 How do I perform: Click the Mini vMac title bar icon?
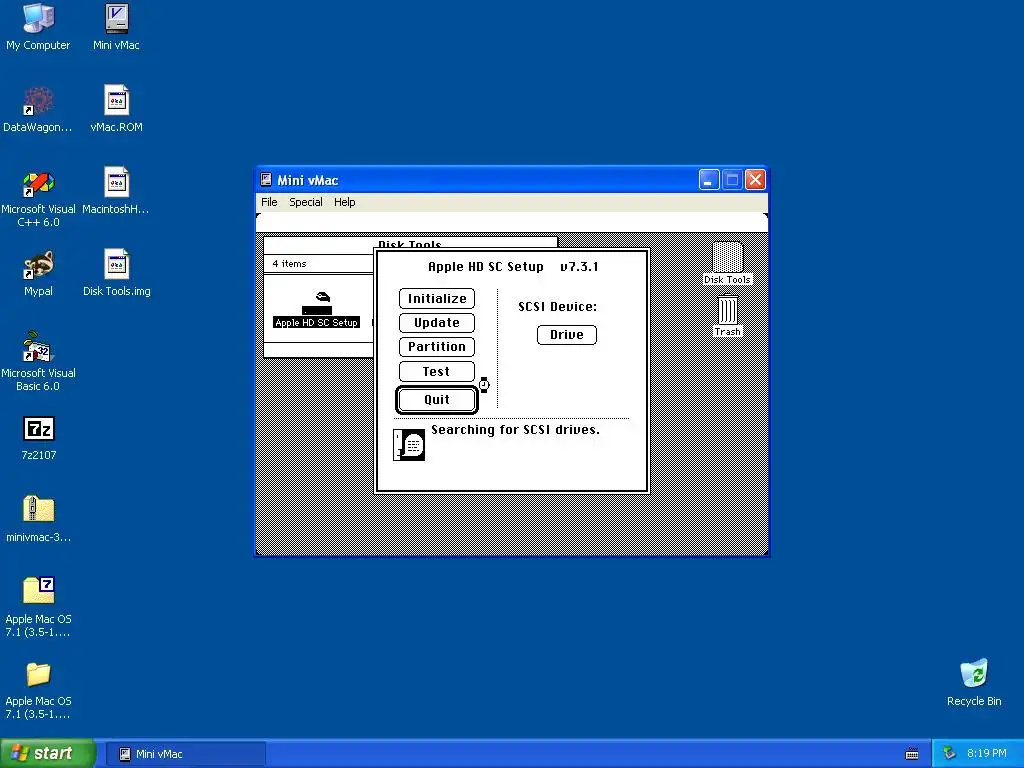[266, 180]
